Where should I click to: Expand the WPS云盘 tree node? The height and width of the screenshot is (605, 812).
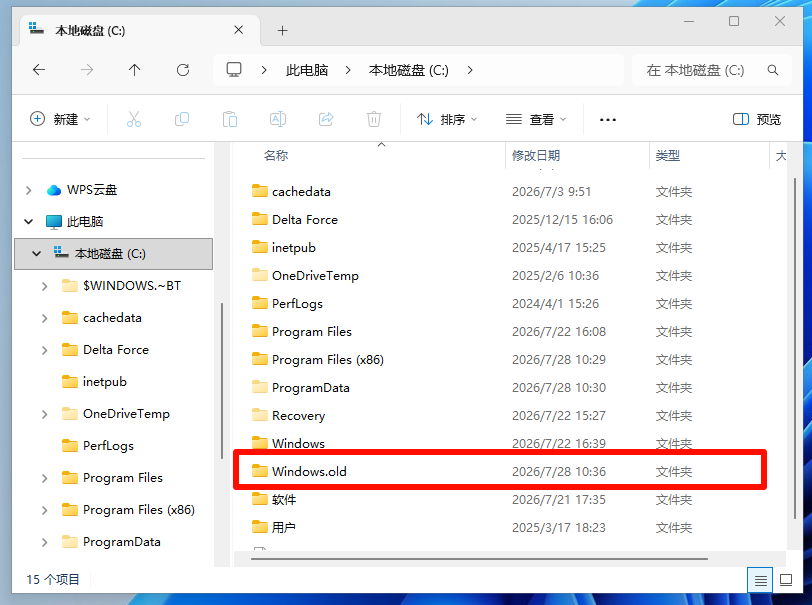[28, 190]
